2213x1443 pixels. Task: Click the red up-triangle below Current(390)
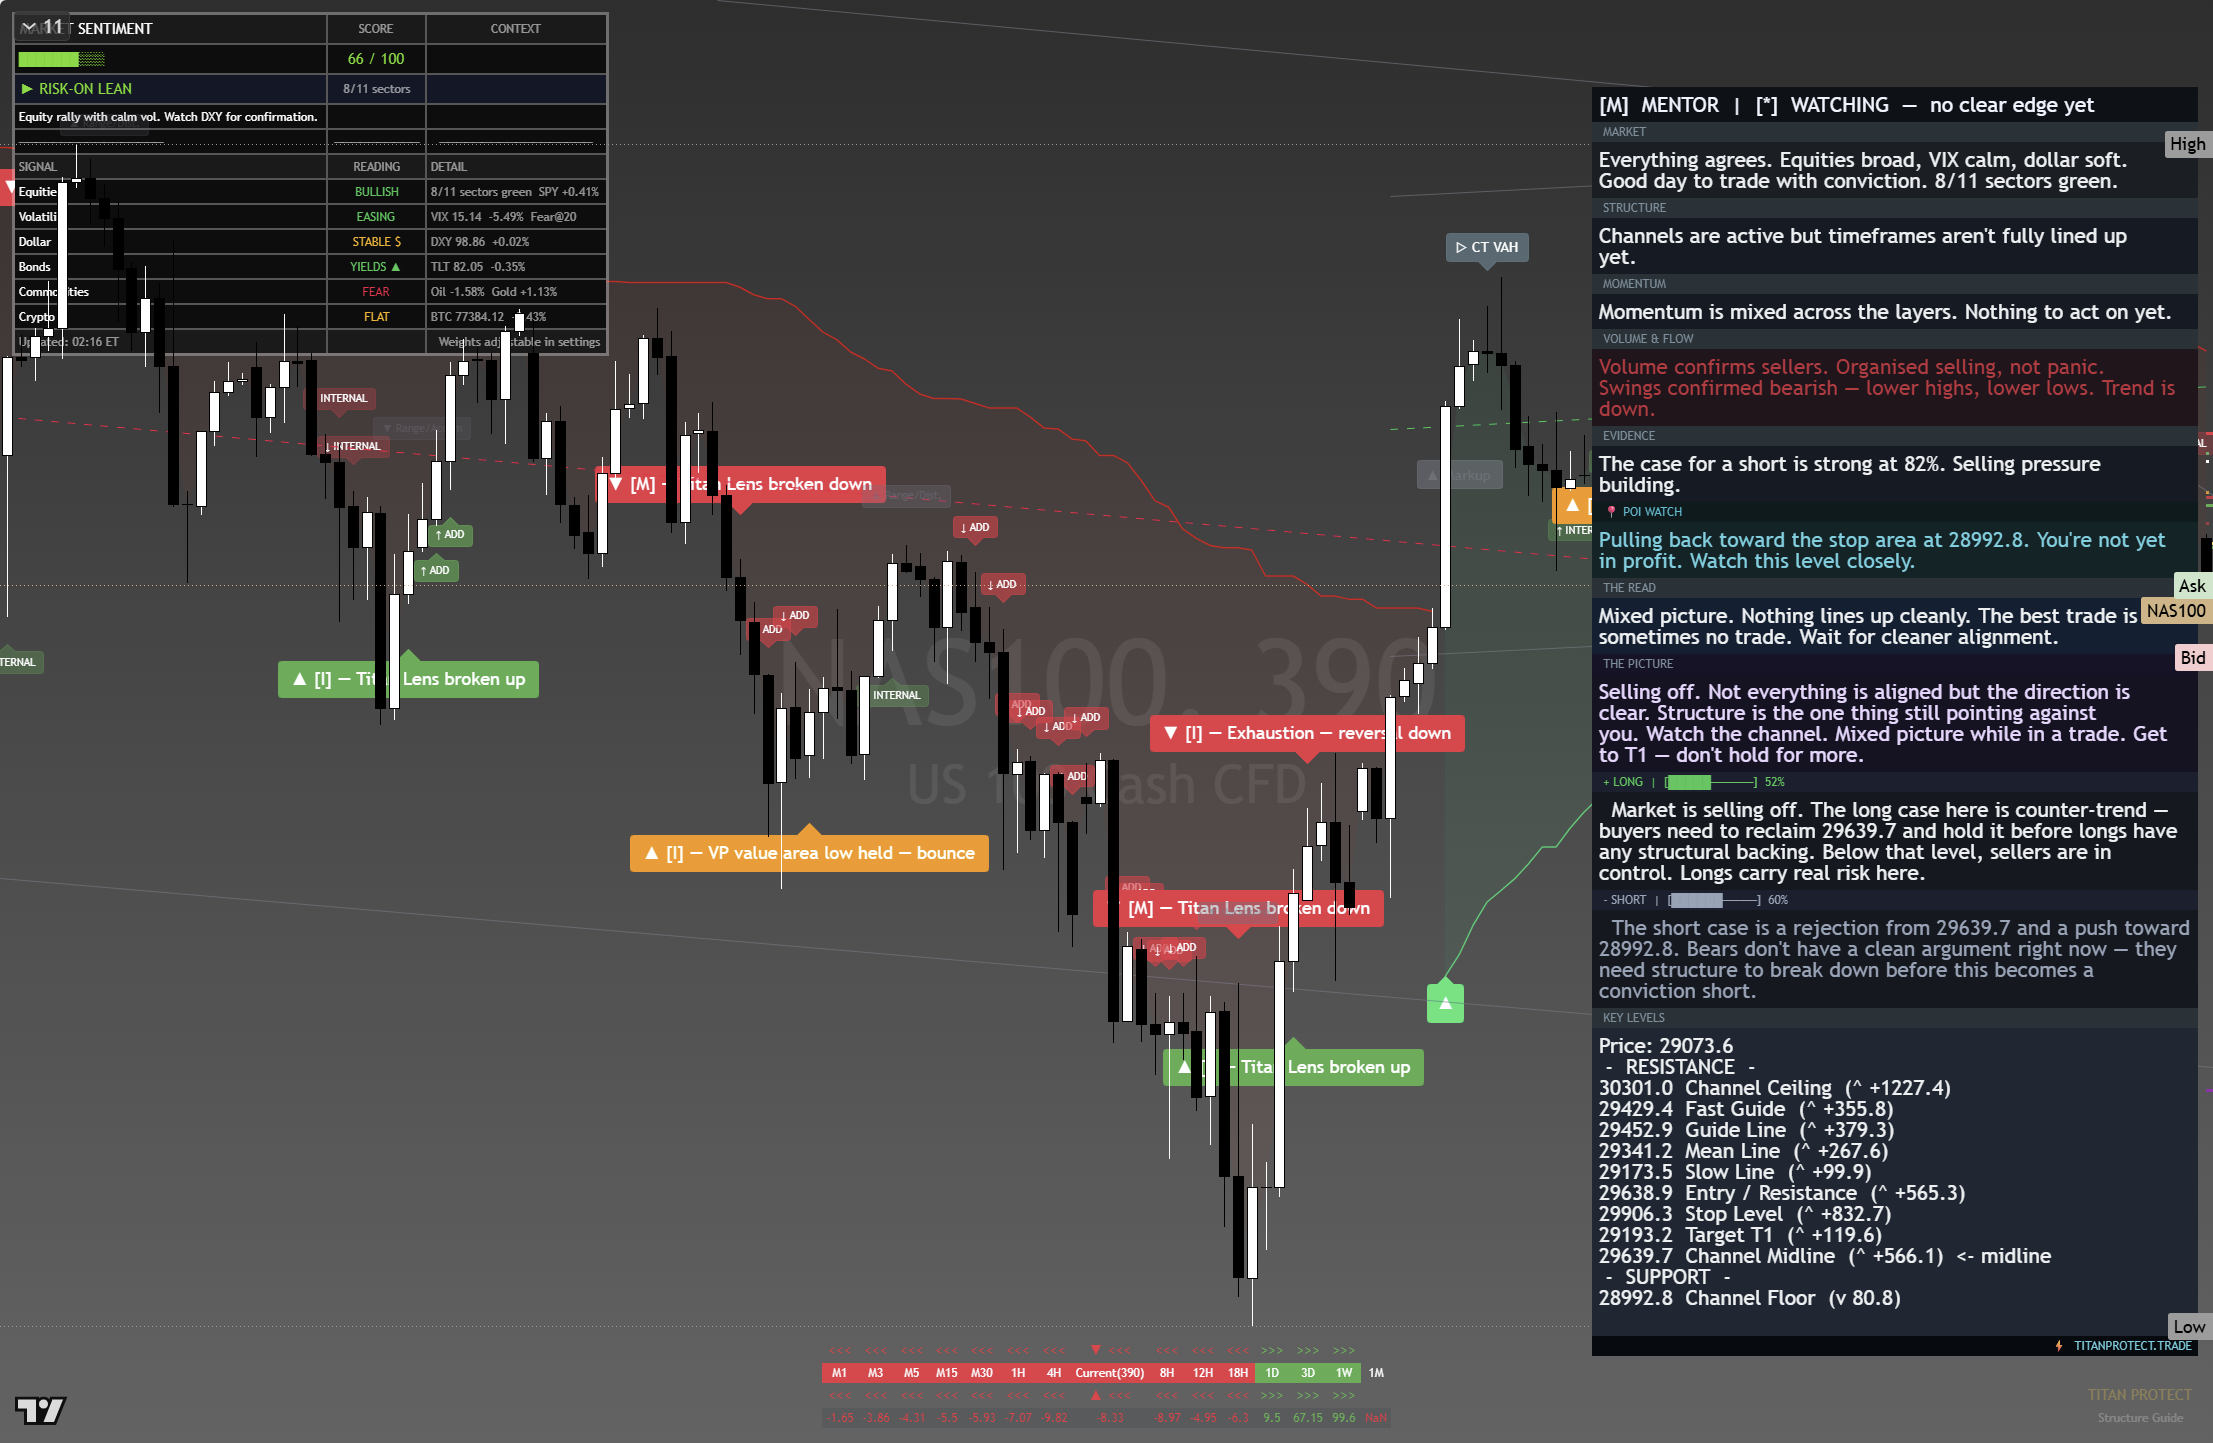(1096, 1395)
